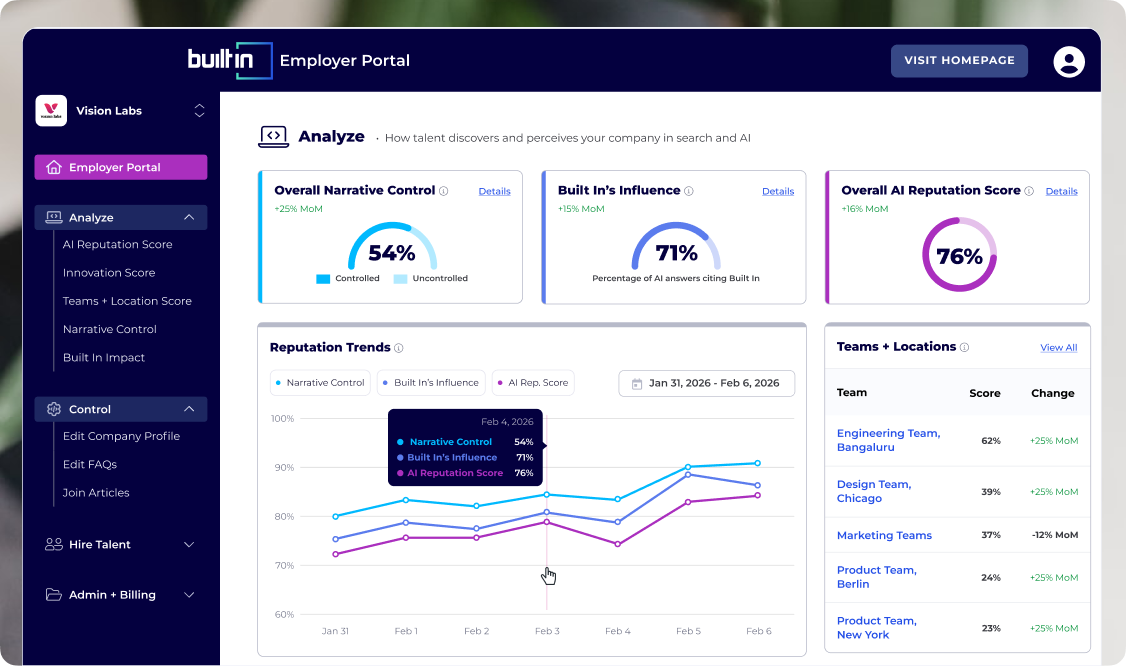Open Product Team, New York link

click(877, 628)
